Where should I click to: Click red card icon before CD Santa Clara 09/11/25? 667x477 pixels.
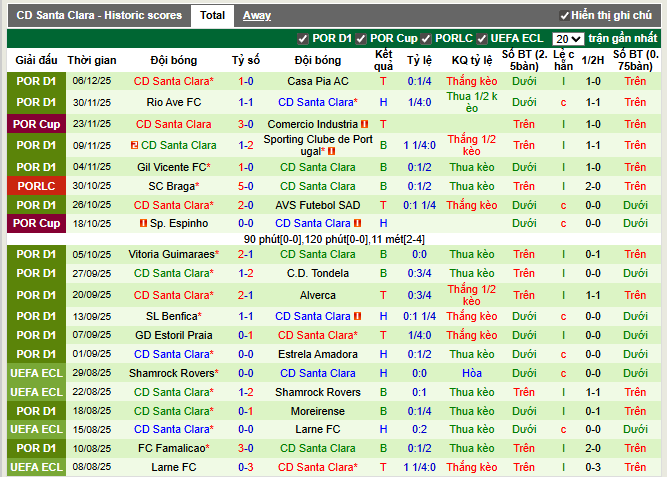coord(134,146)
